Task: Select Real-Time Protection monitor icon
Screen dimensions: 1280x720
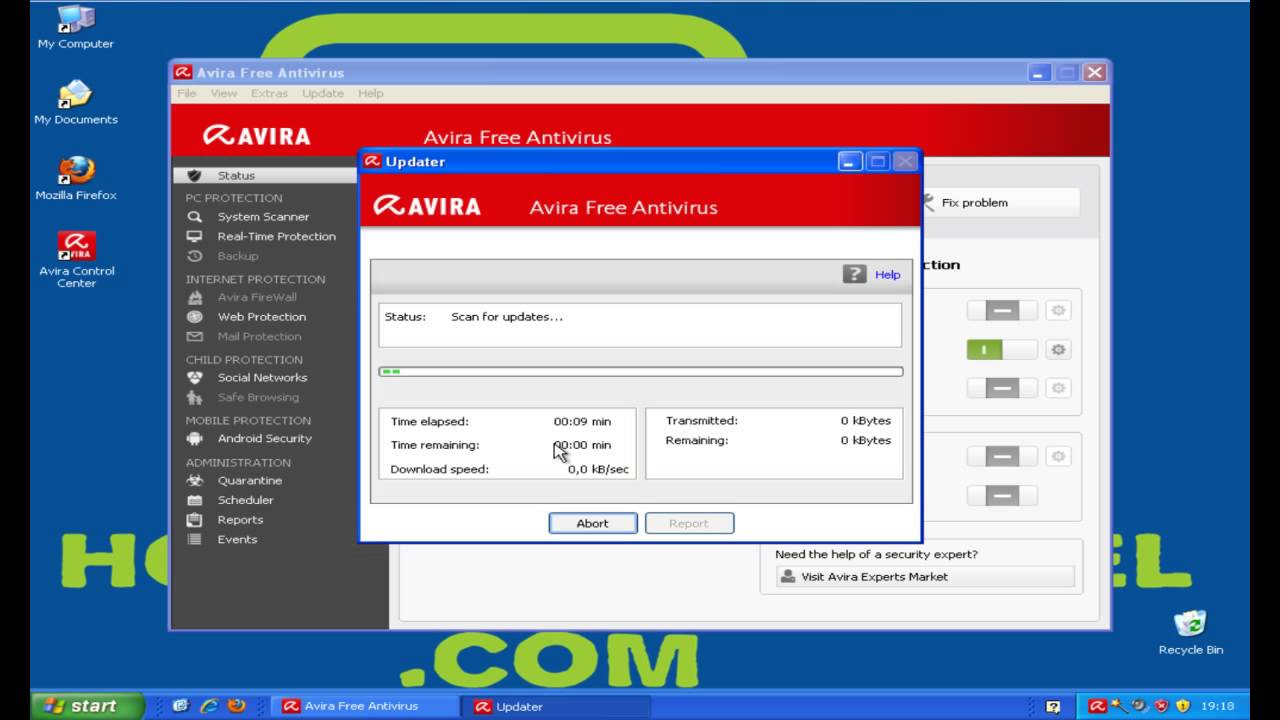Action: tap(195, 236)
